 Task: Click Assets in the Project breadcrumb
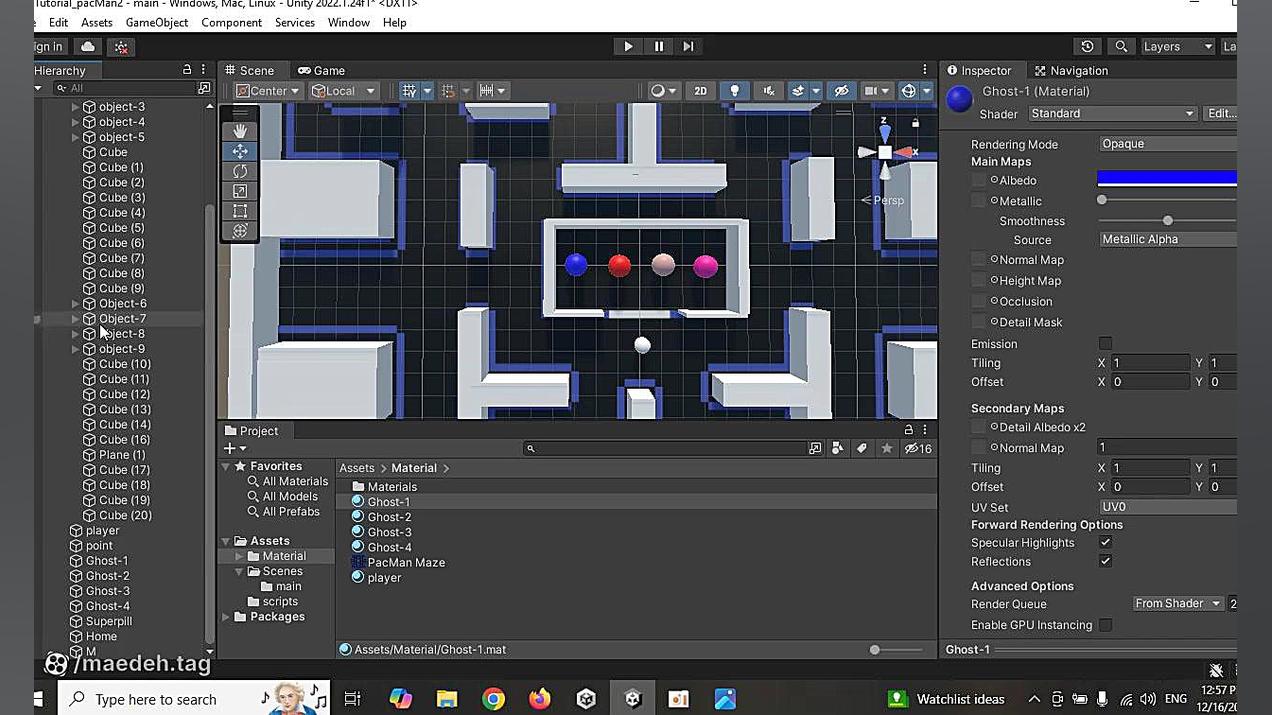(356, 468)
